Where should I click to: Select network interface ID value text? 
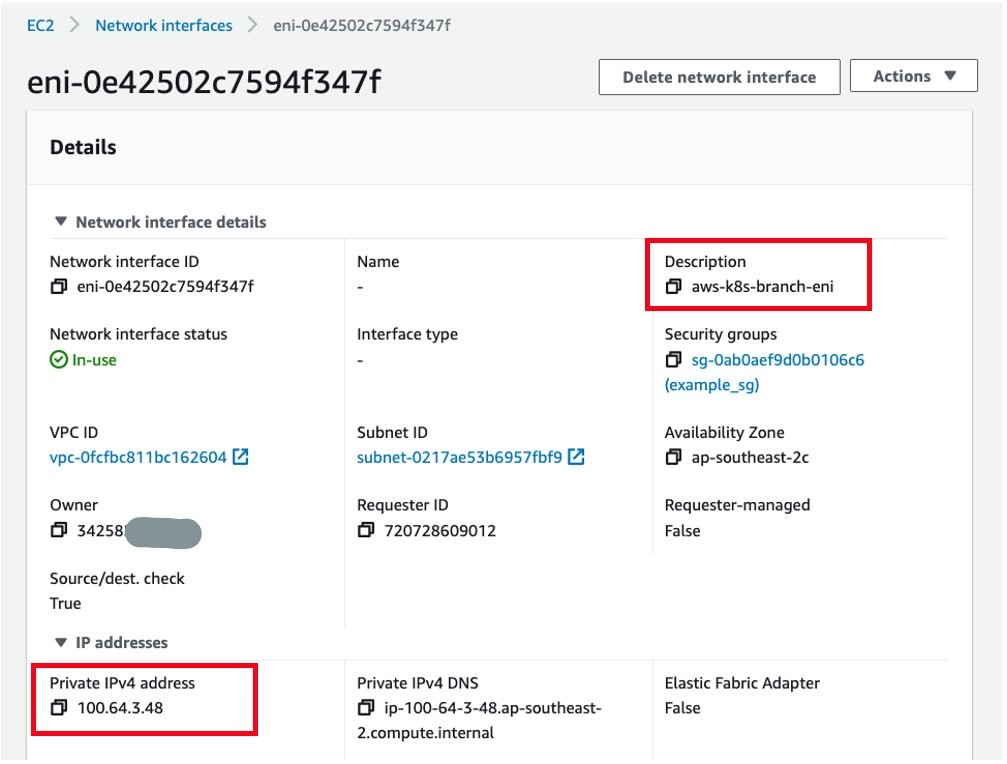(x=165, y=286)
